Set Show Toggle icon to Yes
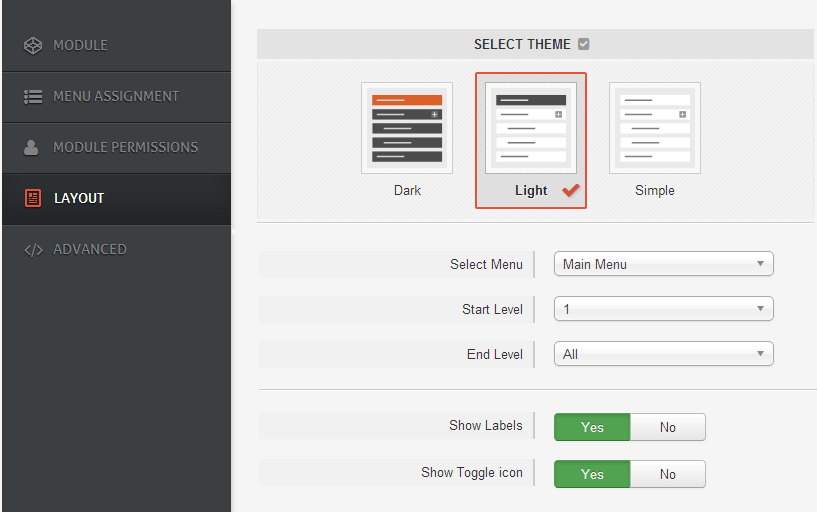This screenshot has height=512, width=817. [x=592, y=474]
